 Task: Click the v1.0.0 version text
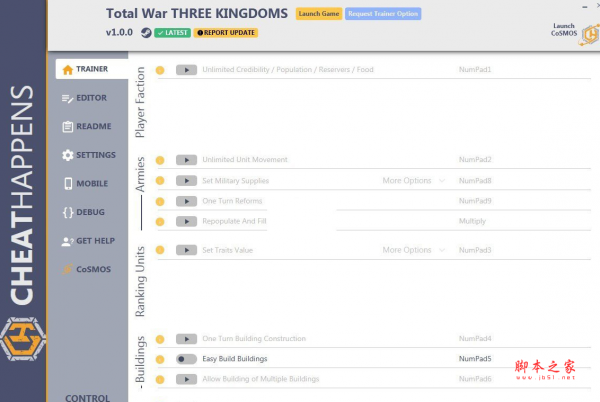tap(119, 33)
